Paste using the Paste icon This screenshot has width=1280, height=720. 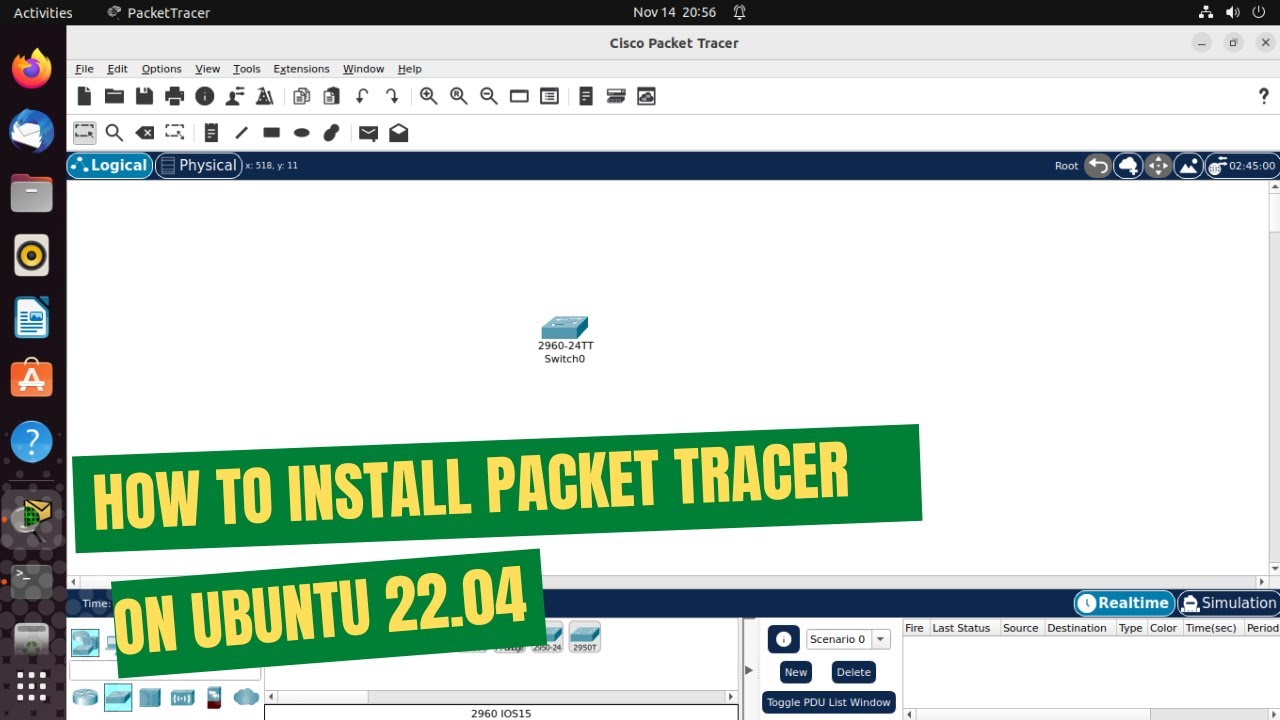point(331,96)
